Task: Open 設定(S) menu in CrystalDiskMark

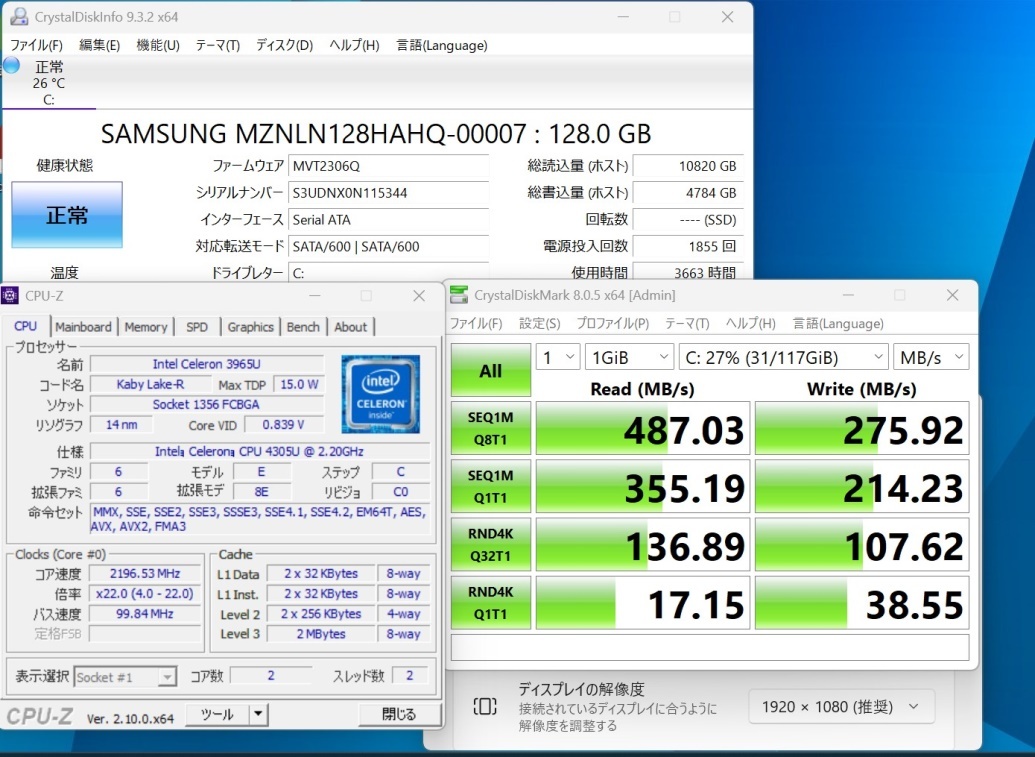Action: click(539, 323)
